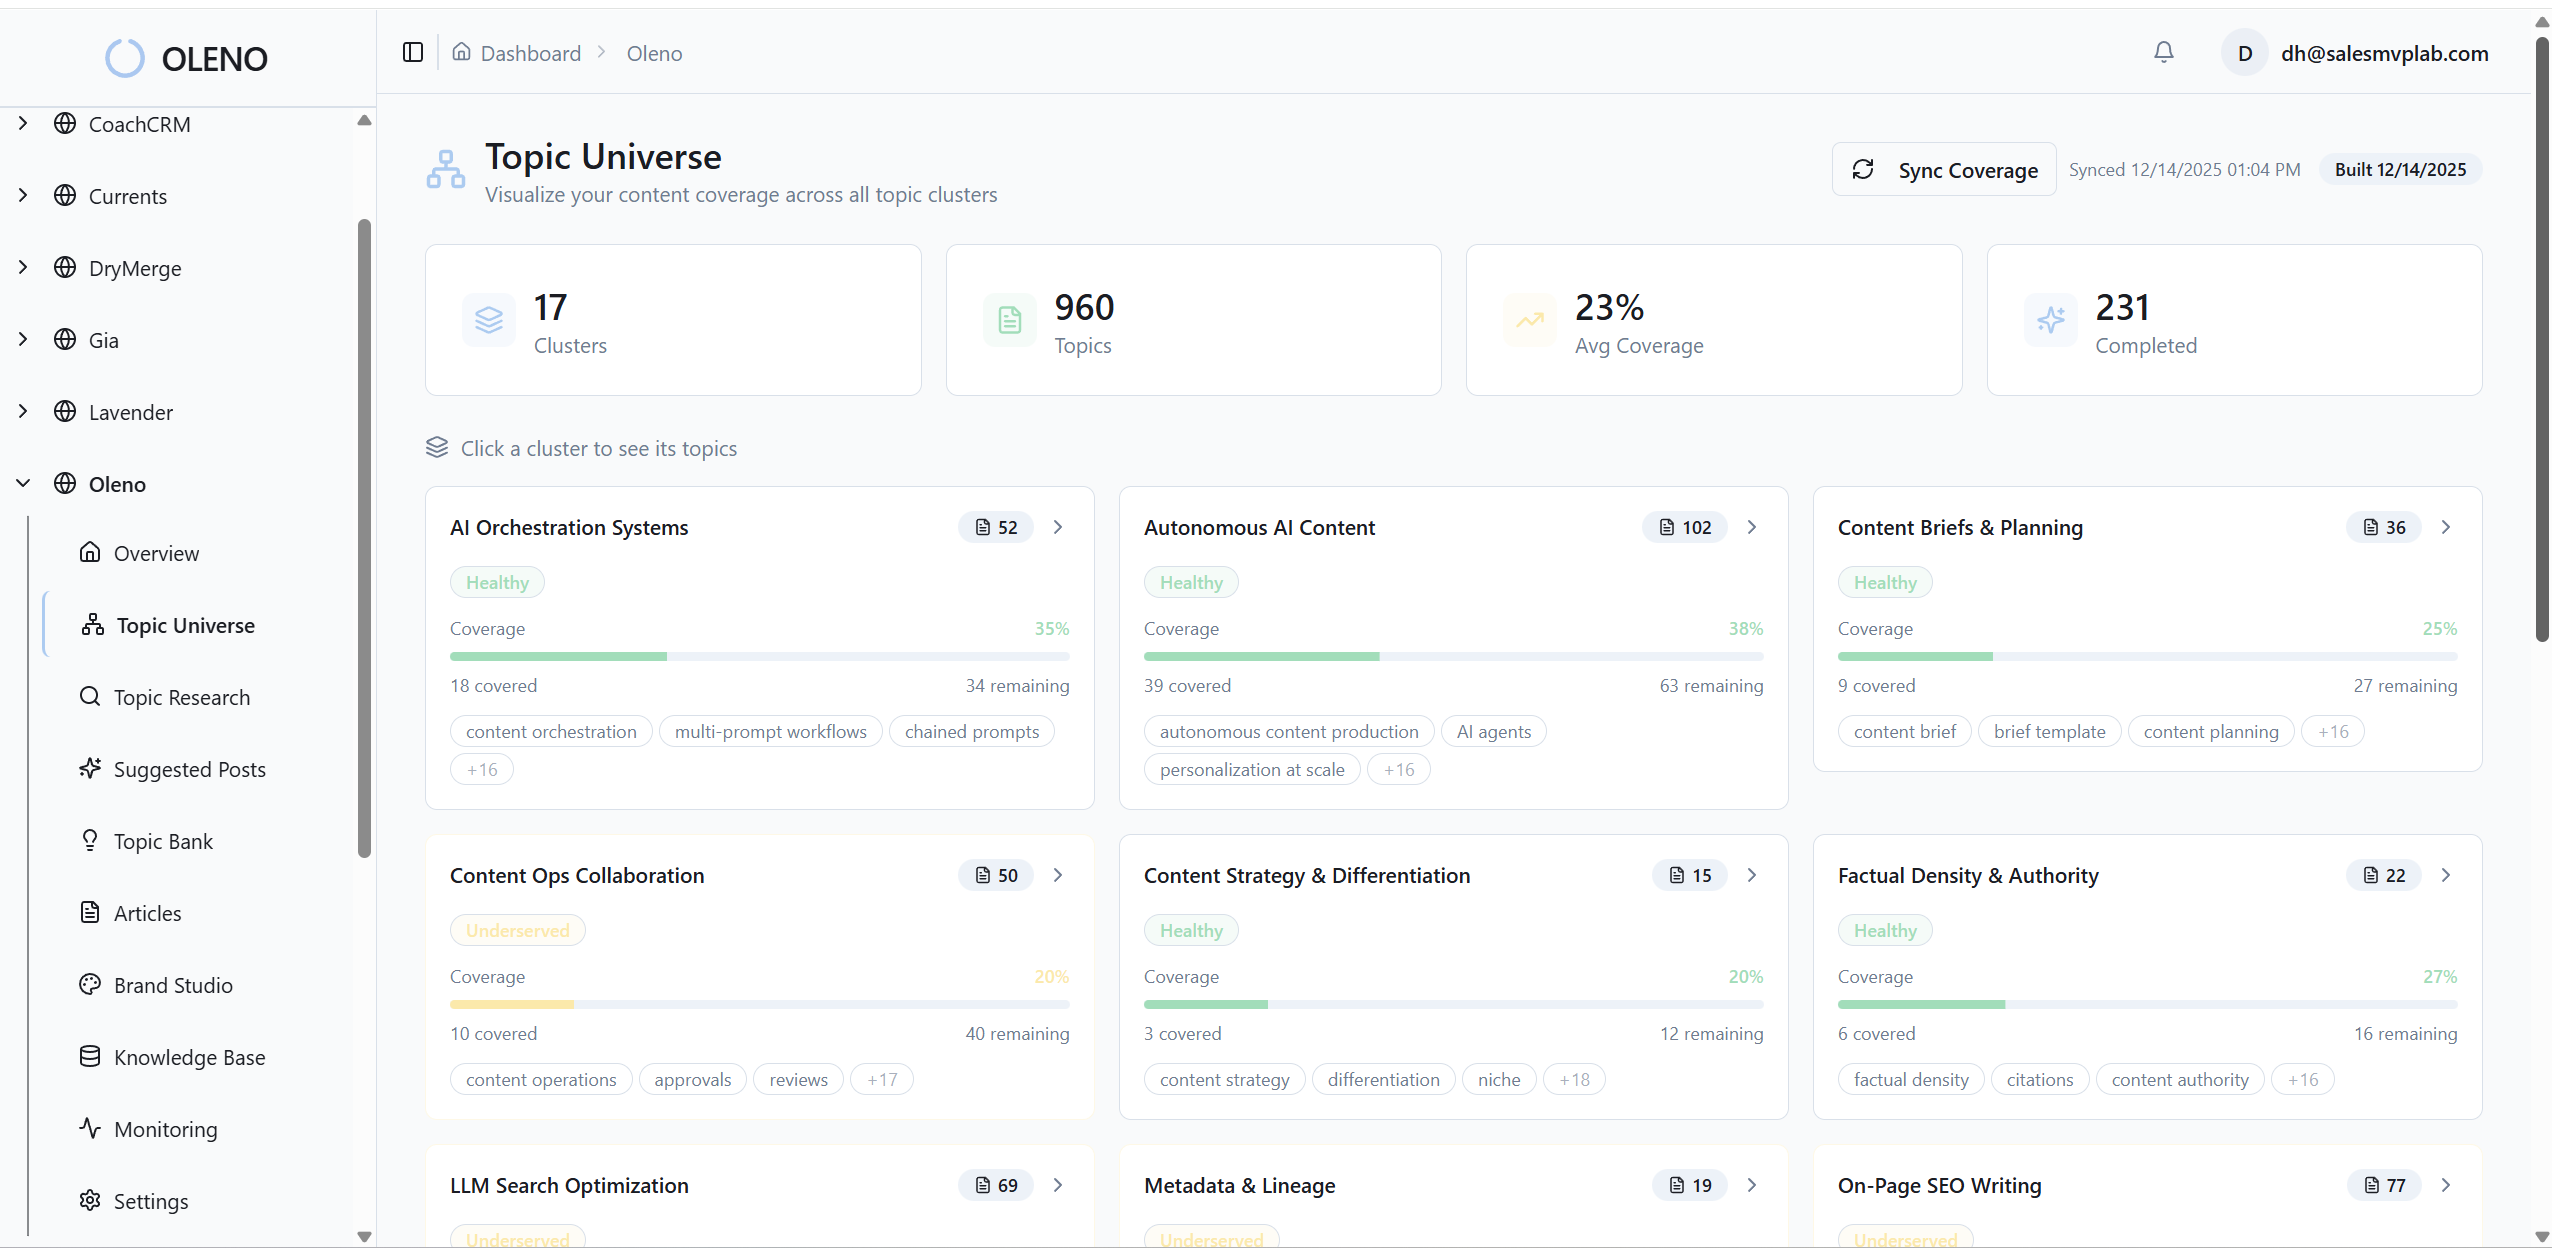Open the AI Orchestration Systems cluster details arrow
Image resolution: width=2552 pixels, height=1248 pixels.
tap(1058, 527)
